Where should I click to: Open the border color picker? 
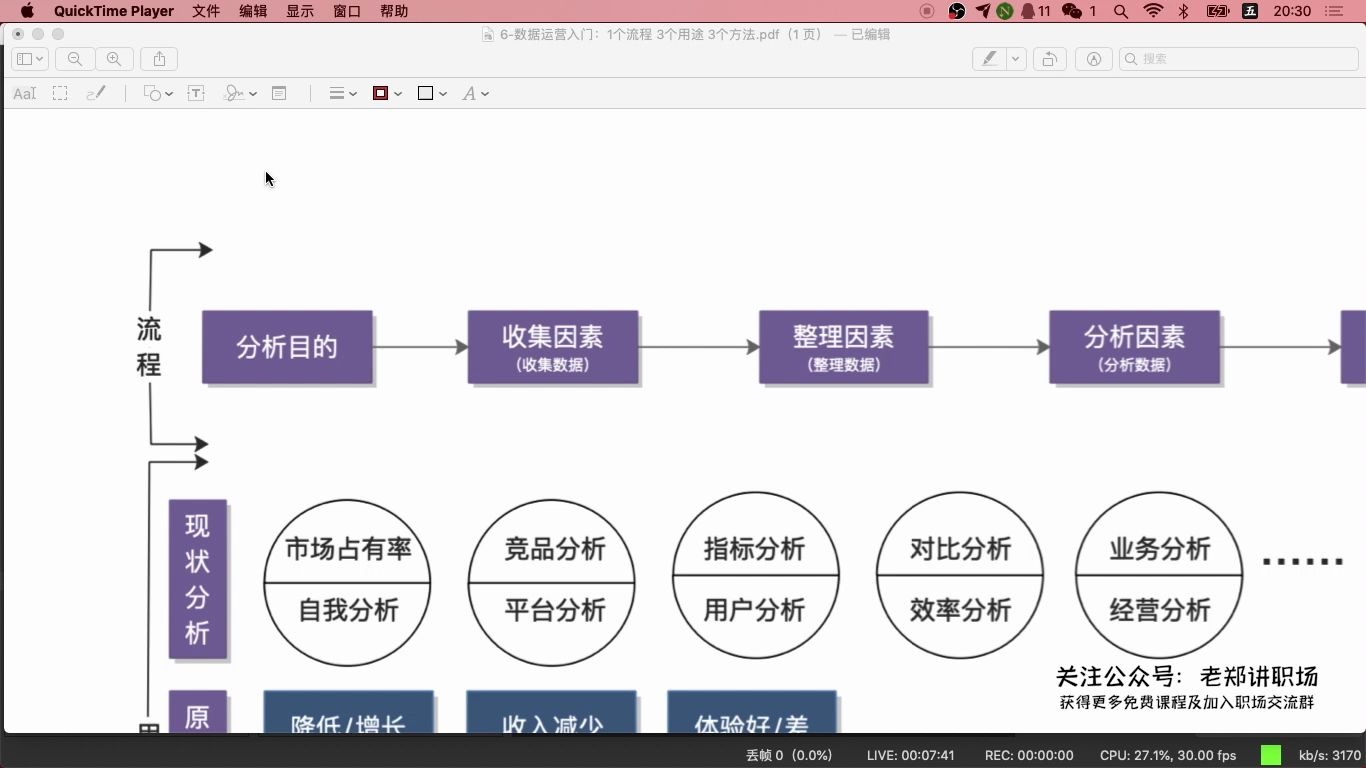387,93
